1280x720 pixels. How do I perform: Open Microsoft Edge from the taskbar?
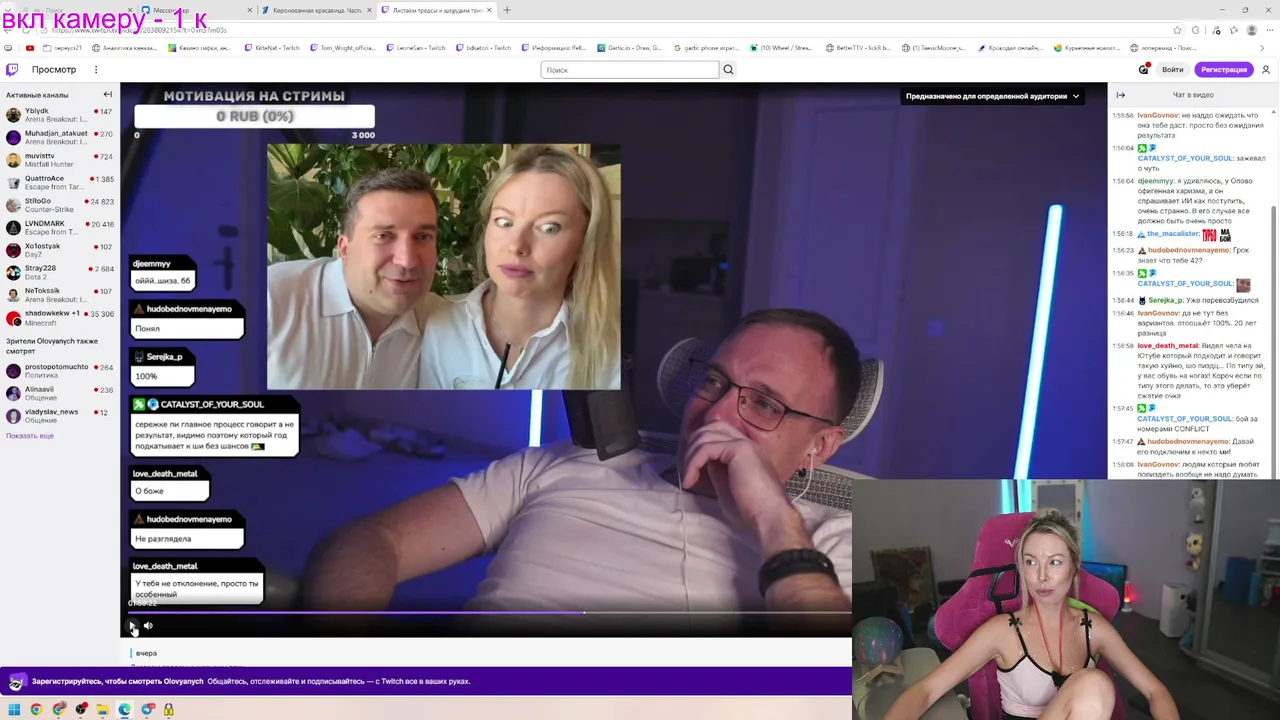[x=124, y=710]
